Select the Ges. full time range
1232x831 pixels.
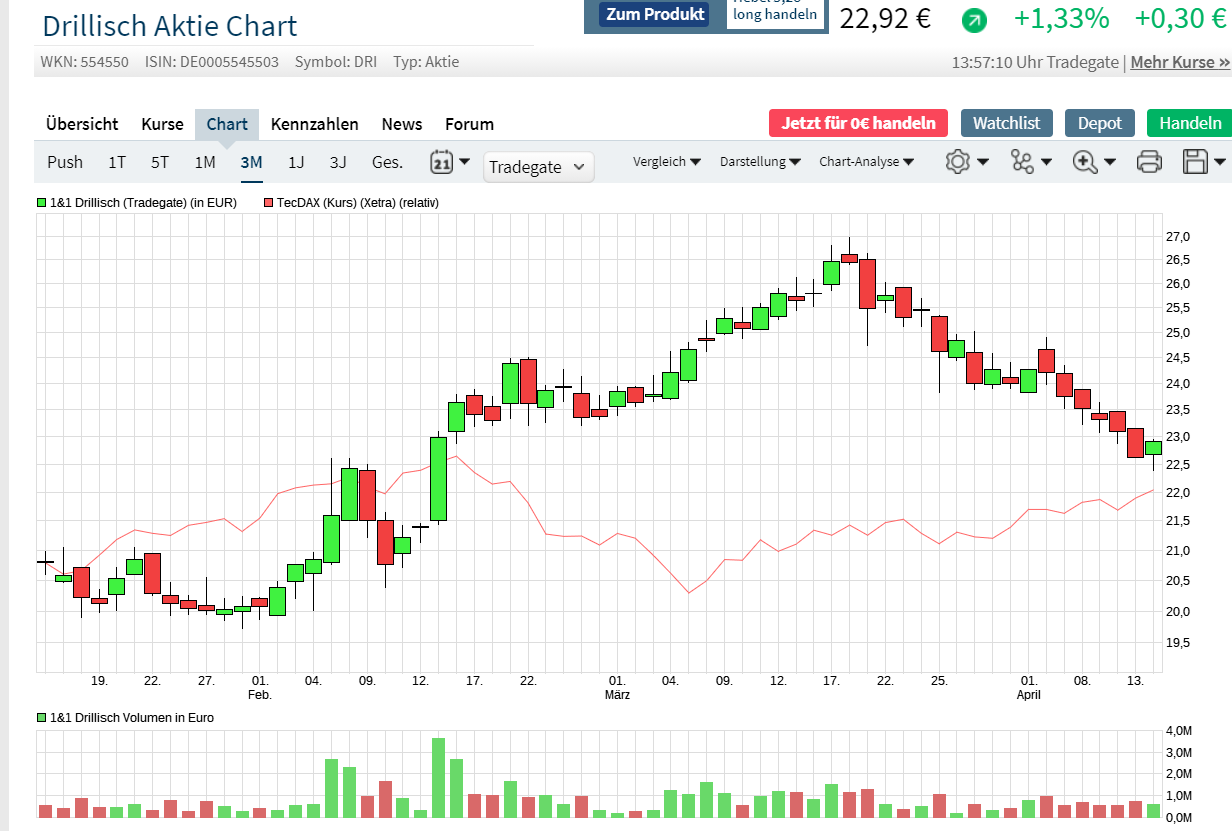point(388,162)
